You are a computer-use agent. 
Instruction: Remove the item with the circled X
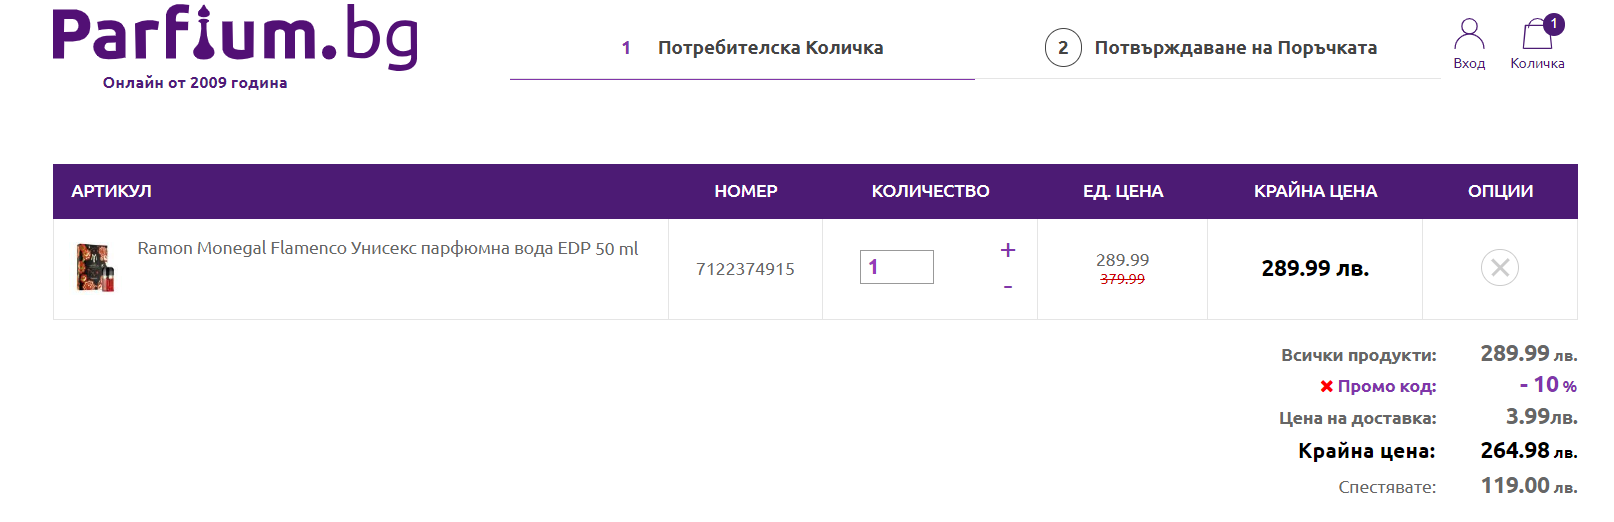click(x=1499, y=267)
